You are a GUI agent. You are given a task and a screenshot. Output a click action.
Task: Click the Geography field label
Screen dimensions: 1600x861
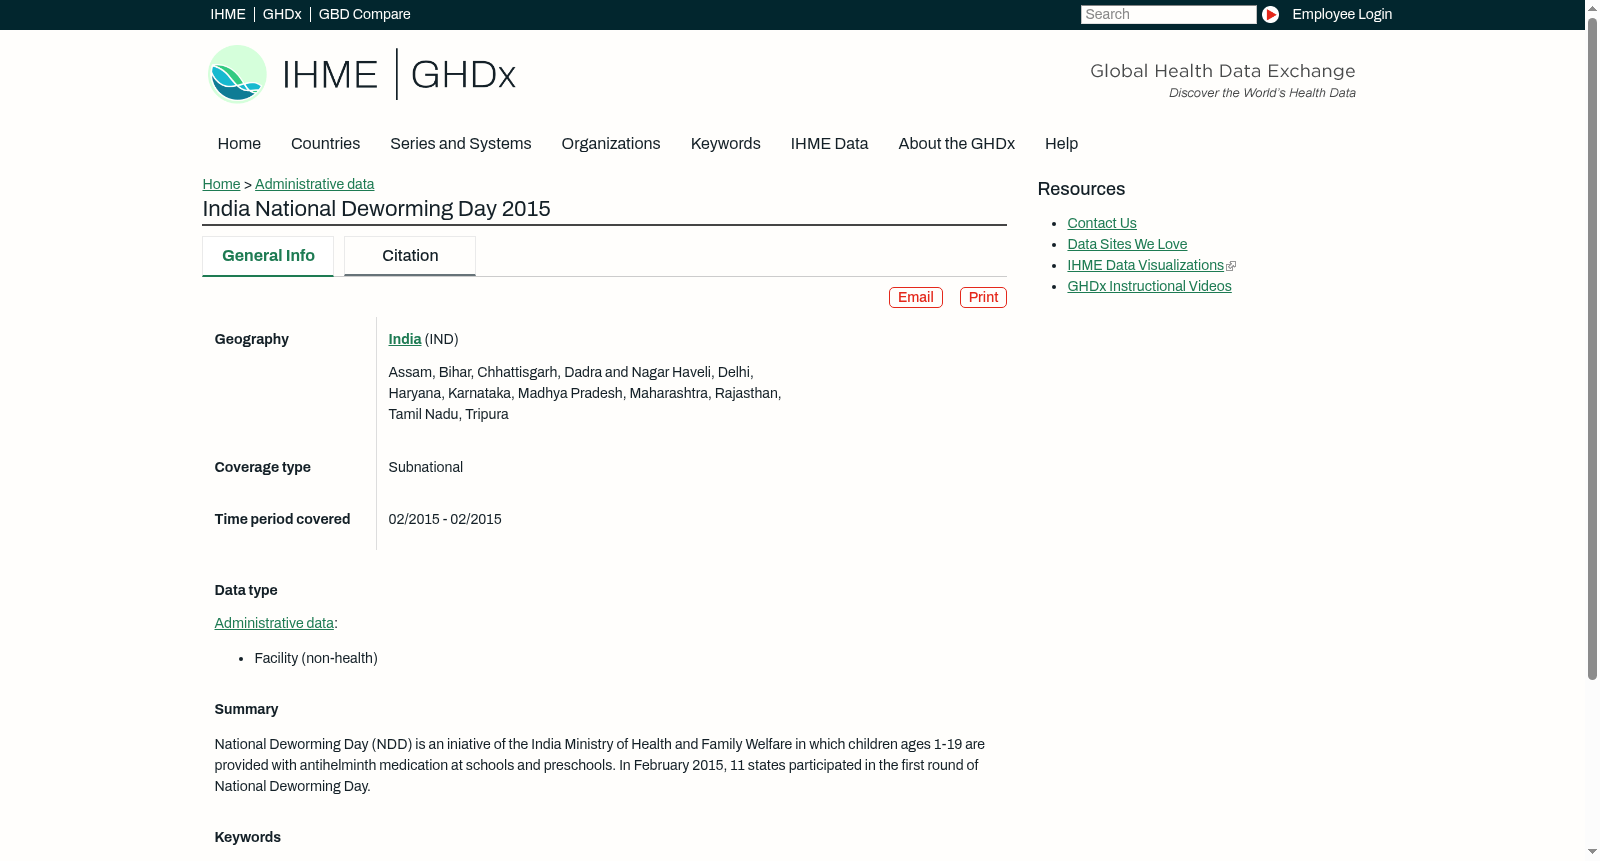tap(251, 339)
